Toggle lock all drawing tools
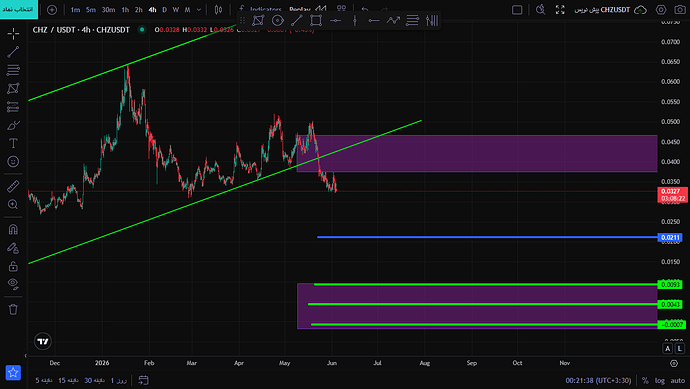This screenshot has height=389, width=690. [13, 266]
